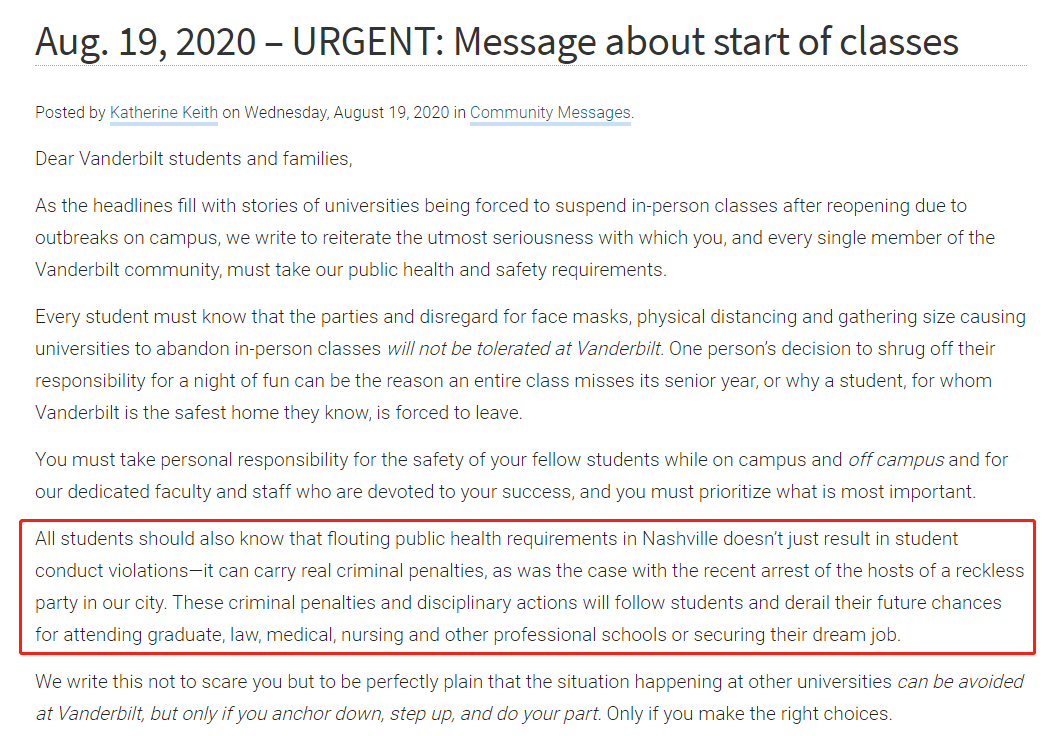
Task: Click the paragraph beginning 'We write this not to scare'
Action: point(529,698)
